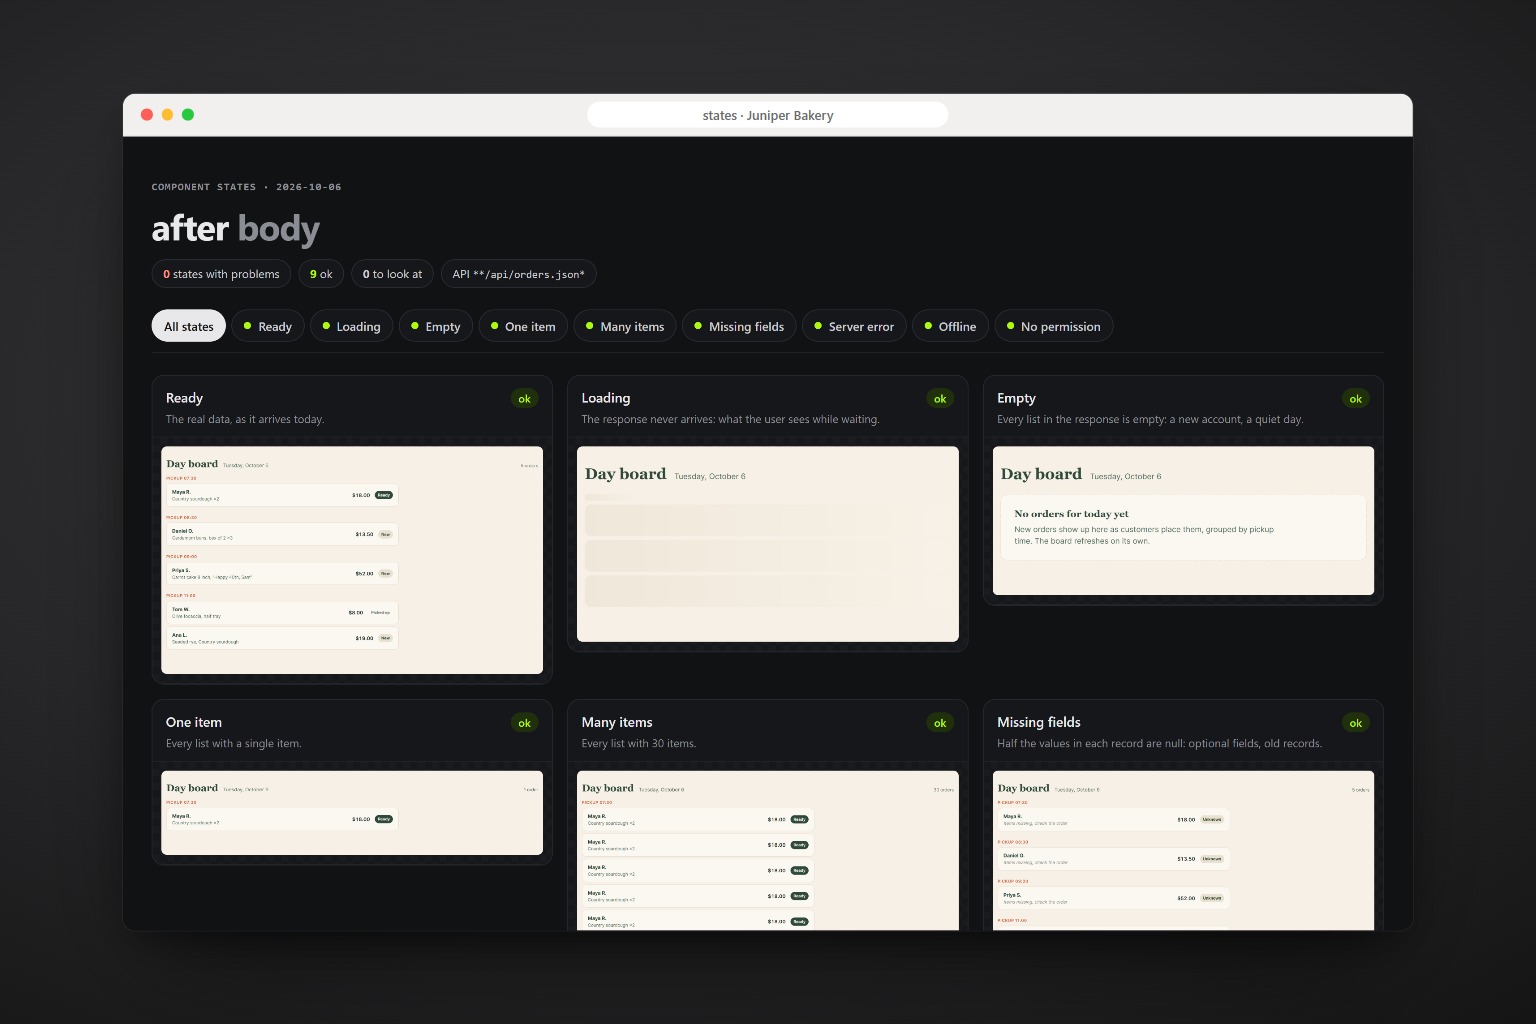This screenshot has height=1024, width=1536.
Task: Filter by the Offline state tab
Action: coord(950,326)
